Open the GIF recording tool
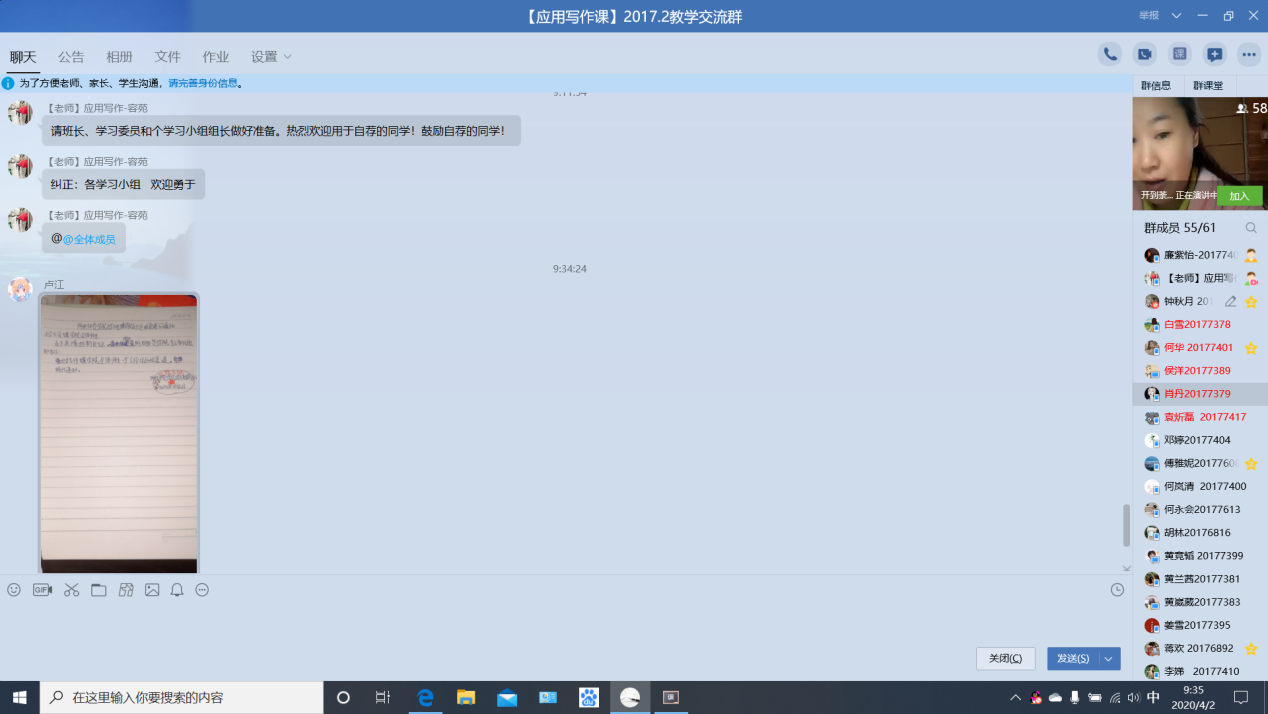The height and width of the screenshot is (714, 1268). (x=42, y=590)
